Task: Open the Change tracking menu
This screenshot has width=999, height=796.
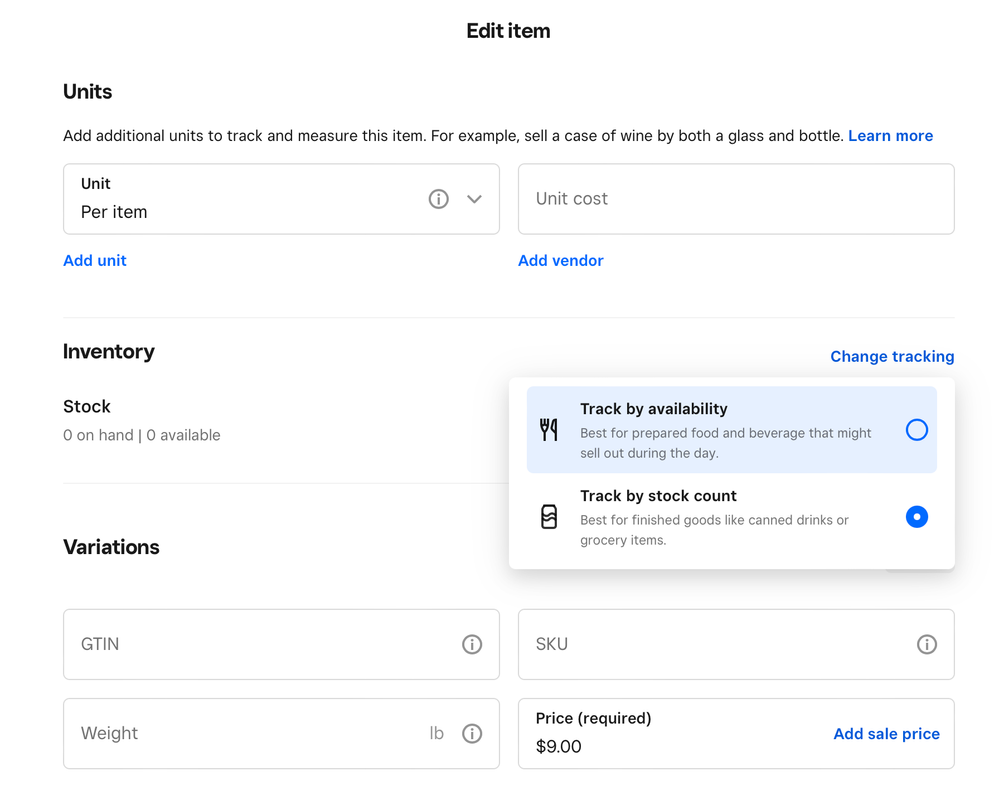Action: (x=891, y=357)
